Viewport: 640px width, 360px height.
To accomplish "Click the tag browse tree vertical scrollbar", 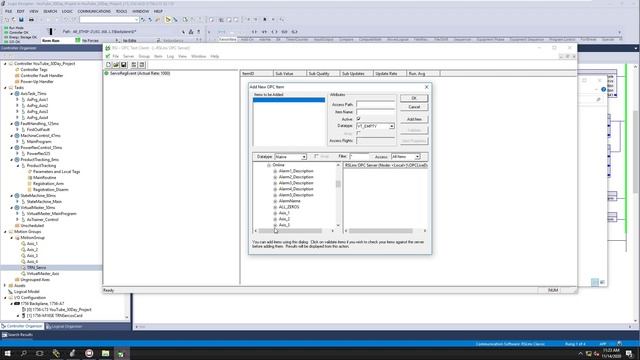I will tap(338, 195).
